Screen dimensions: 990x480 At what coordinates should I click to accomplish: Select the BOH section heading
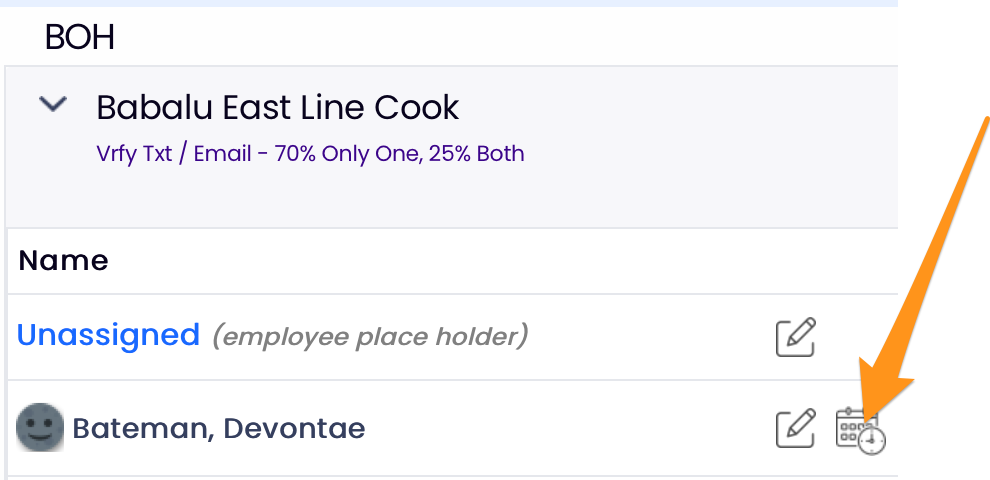(80, 38)
